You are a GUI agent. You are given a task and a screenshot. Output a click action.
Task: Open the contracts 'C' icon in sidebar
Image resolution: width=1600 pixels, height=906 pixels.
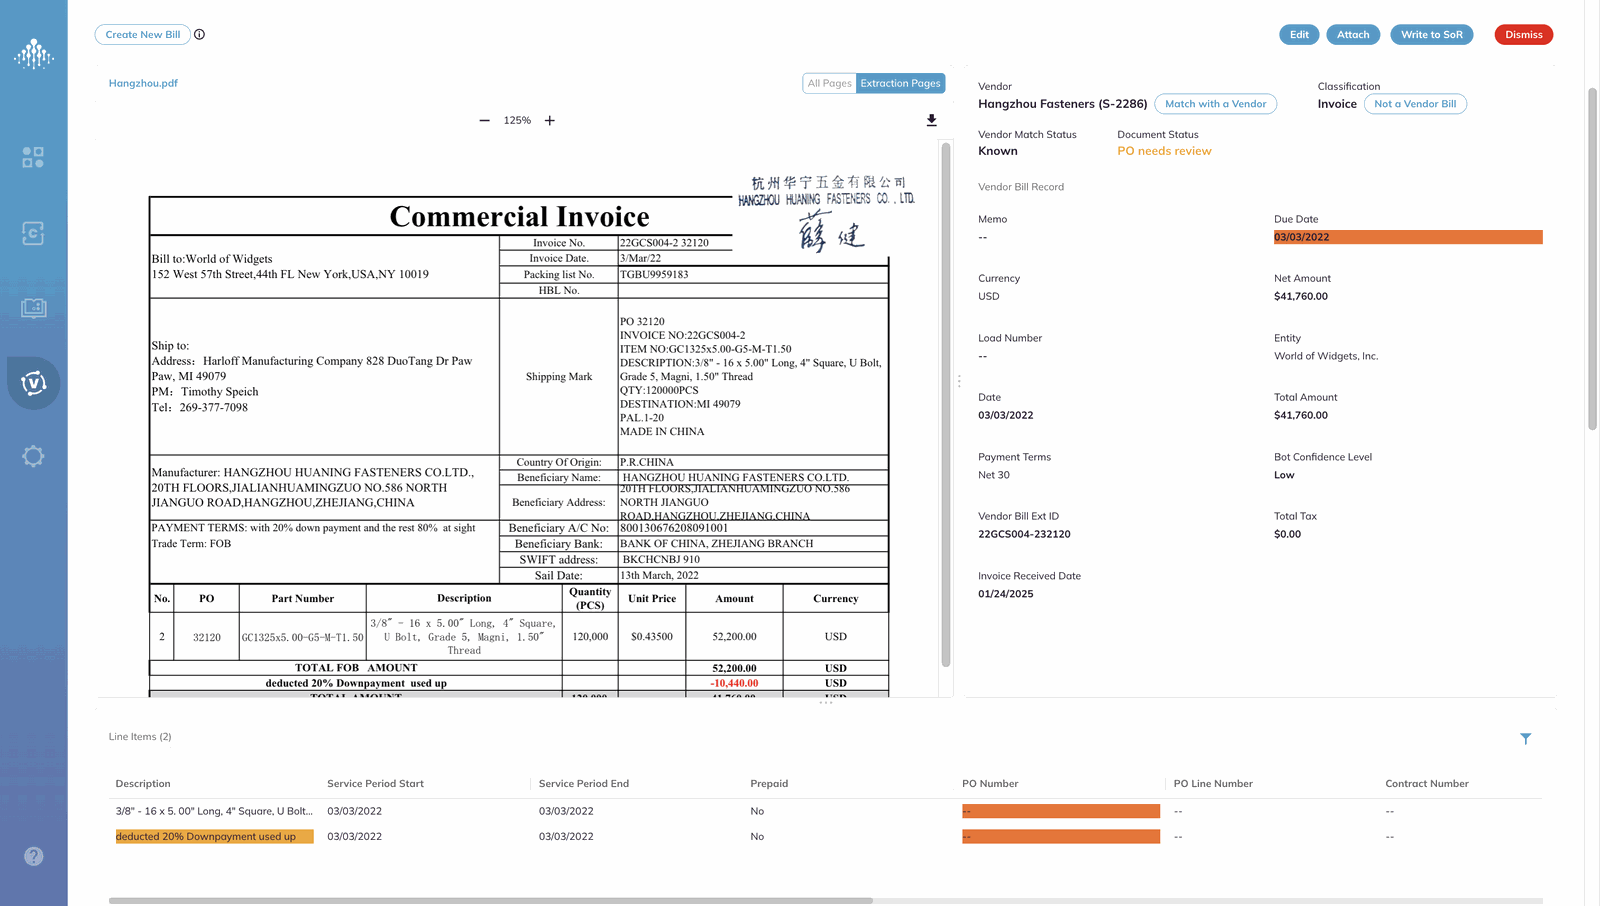[33, 233]
